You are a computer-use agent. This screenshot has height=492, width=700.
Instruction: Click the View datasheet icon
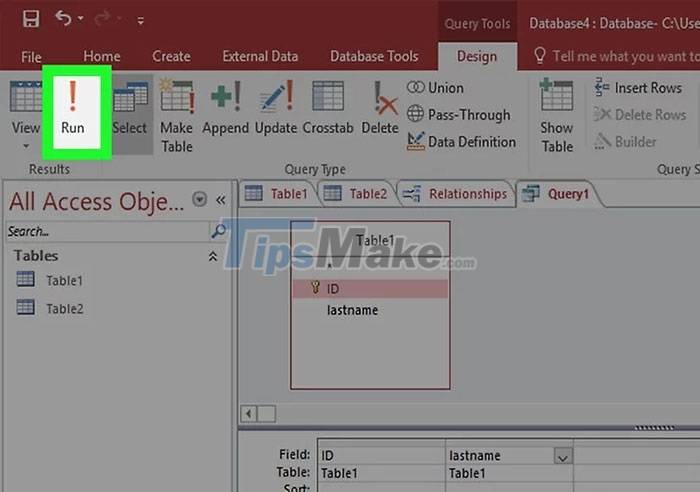pyautogui.click(x=25, y=96)
